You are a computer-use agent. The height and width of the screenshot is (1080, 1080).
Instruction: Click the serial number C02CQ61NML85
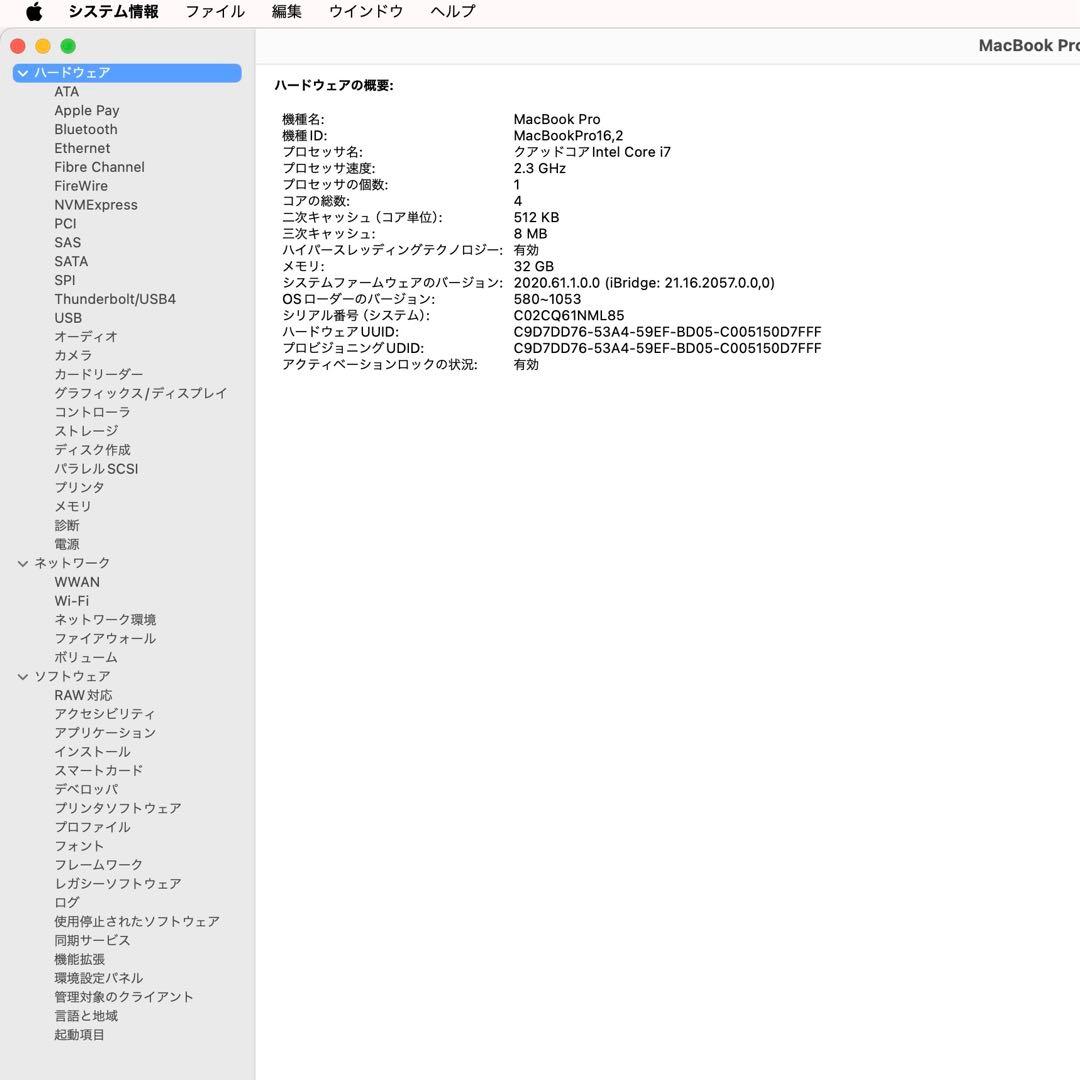pos(569,315)
